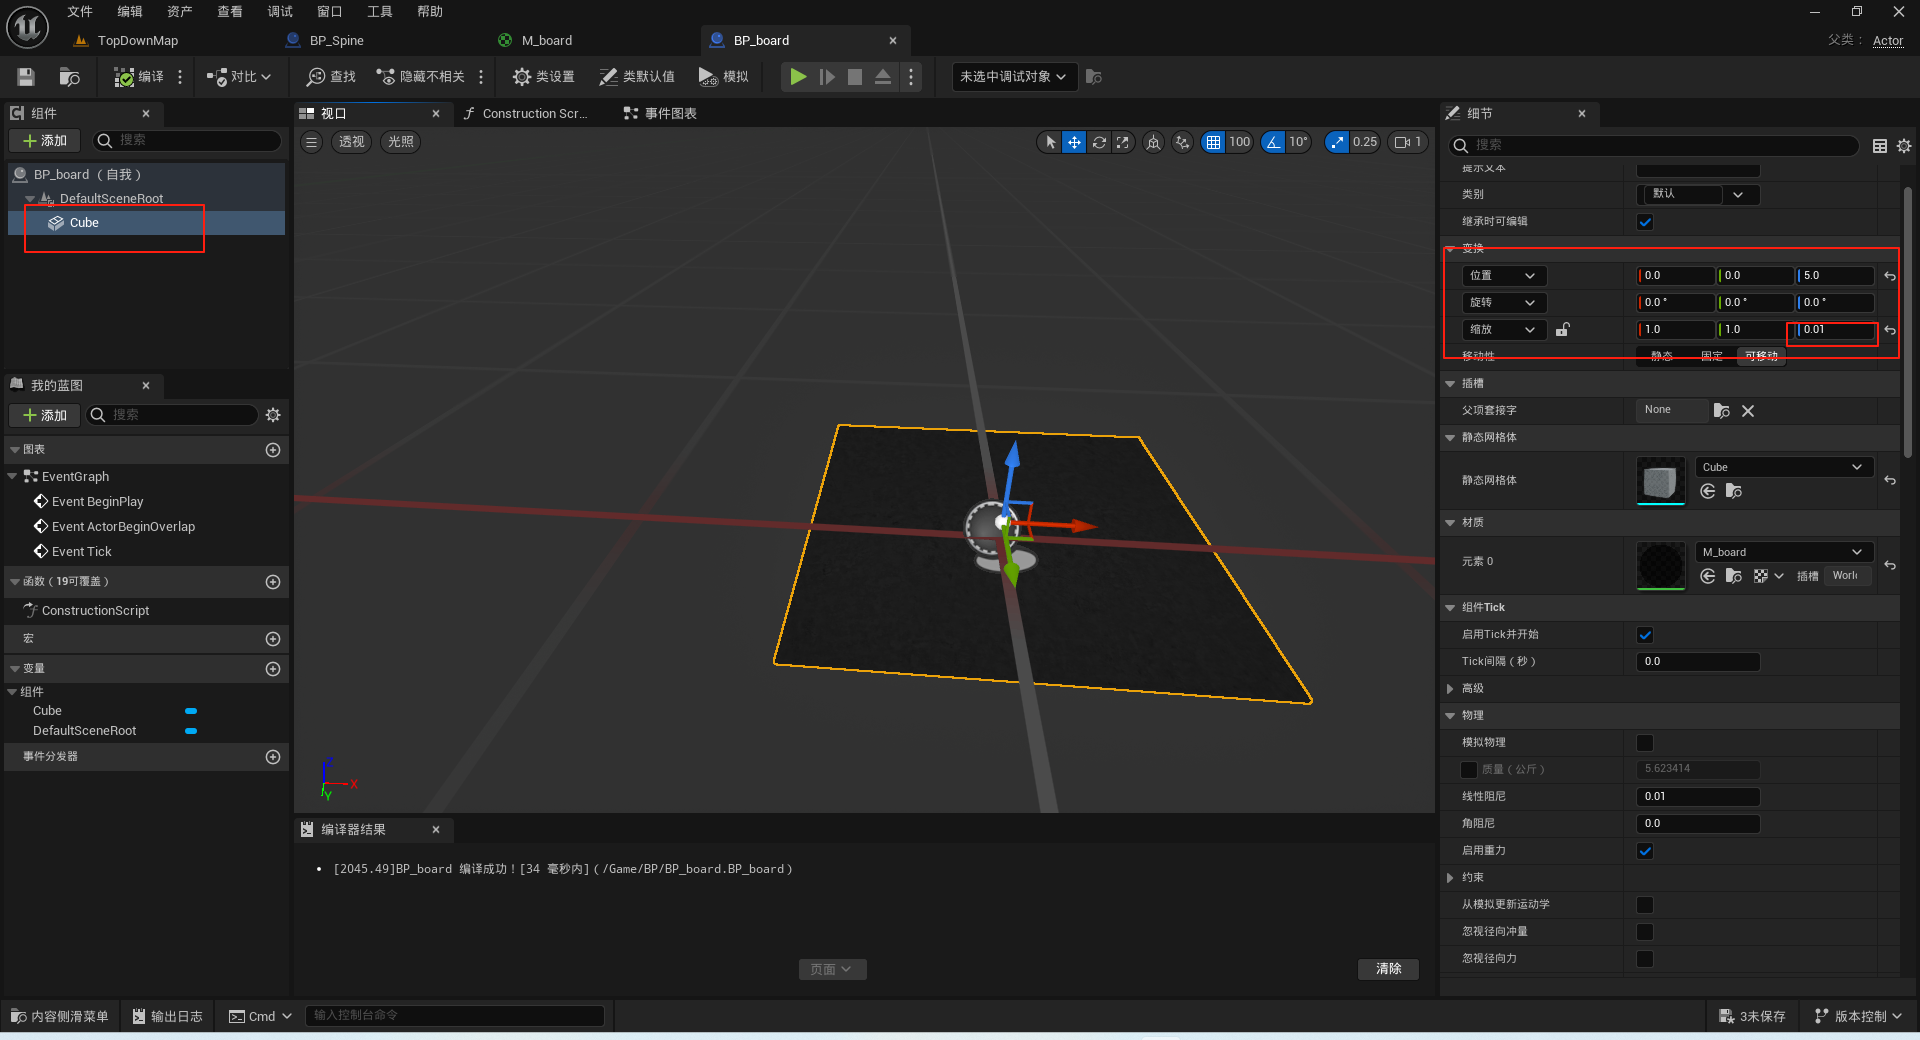Click the browse-to-asset icon in main toolbar

pos(69,77)
